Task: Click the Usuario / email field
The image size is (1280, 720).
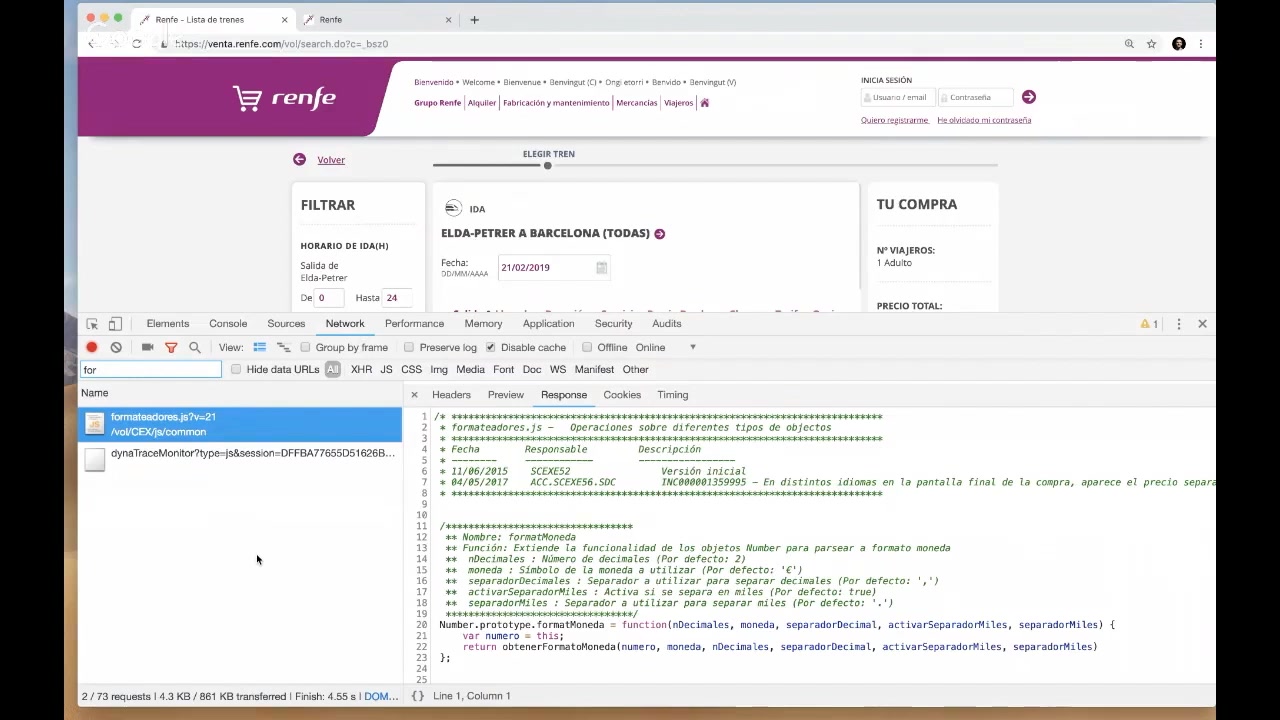Action: (899, 97)
